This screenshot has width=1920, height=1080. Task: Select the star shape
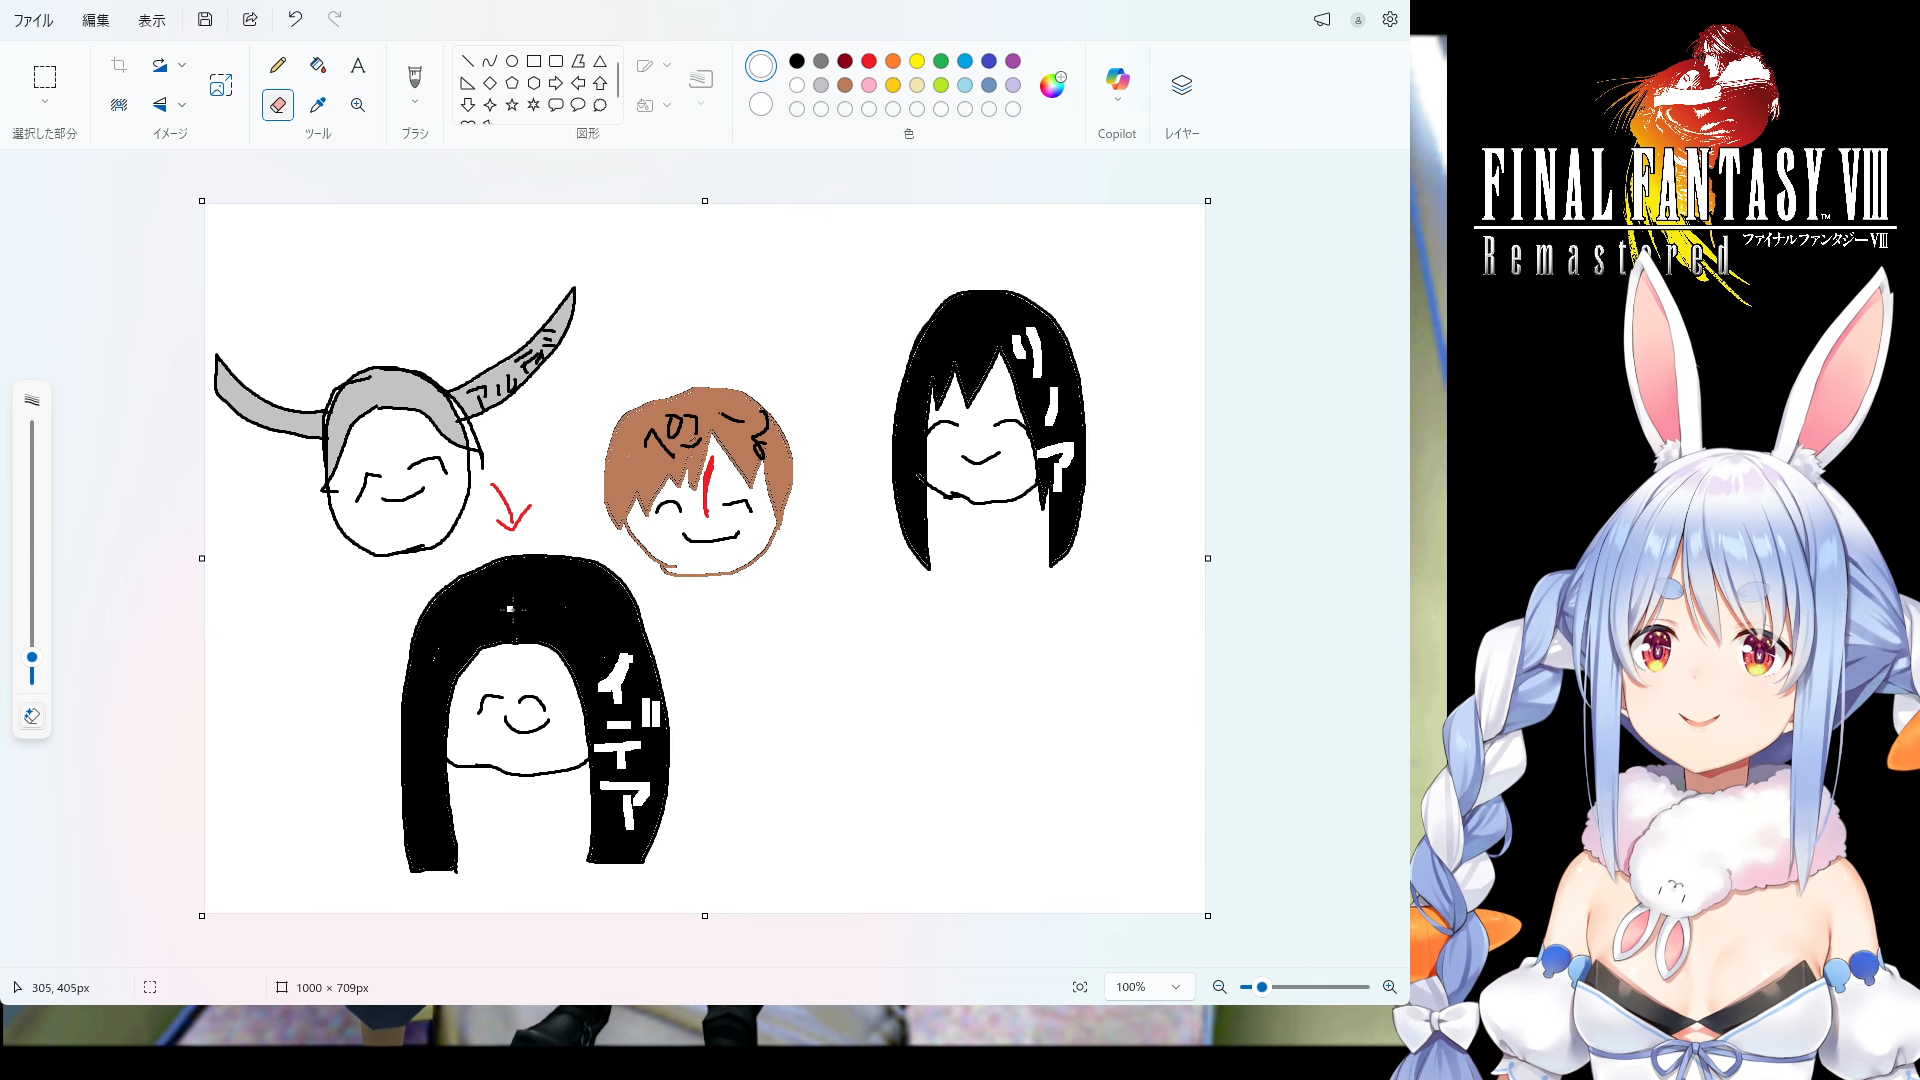pyautogui.click(x=512, y=105)
